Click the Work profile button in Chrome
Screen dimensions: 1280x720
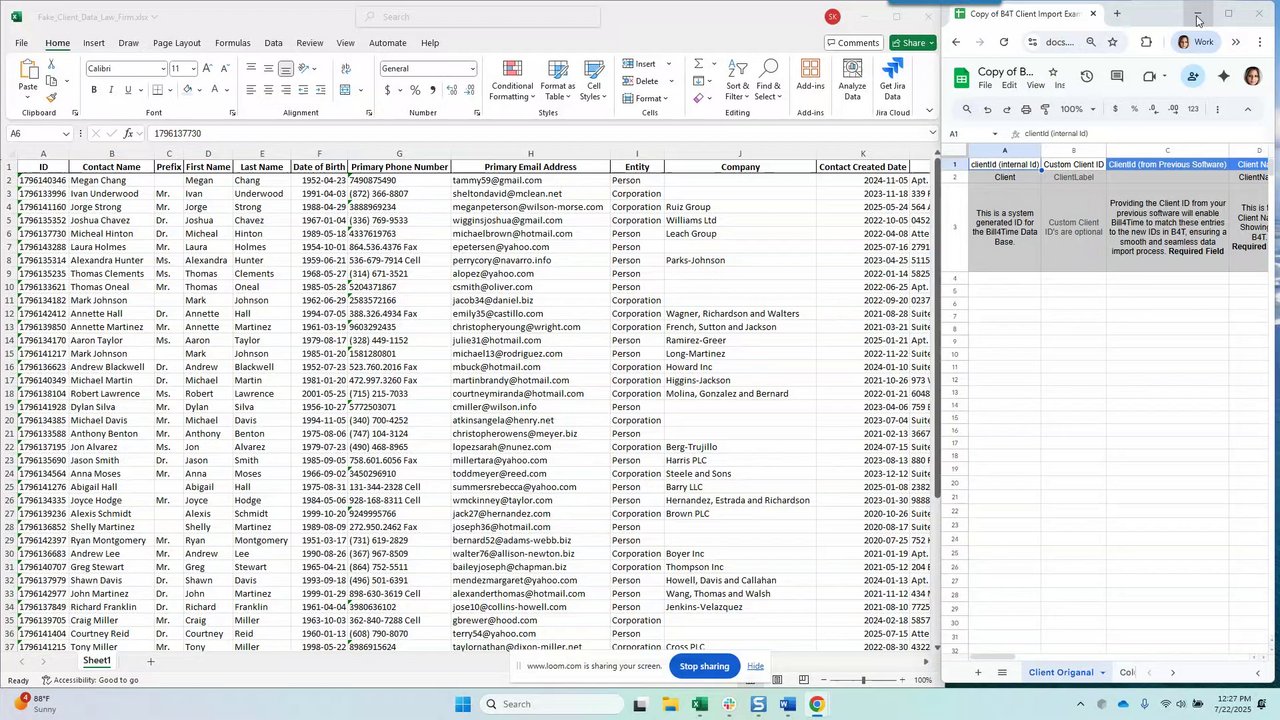tap(1196, 42)
